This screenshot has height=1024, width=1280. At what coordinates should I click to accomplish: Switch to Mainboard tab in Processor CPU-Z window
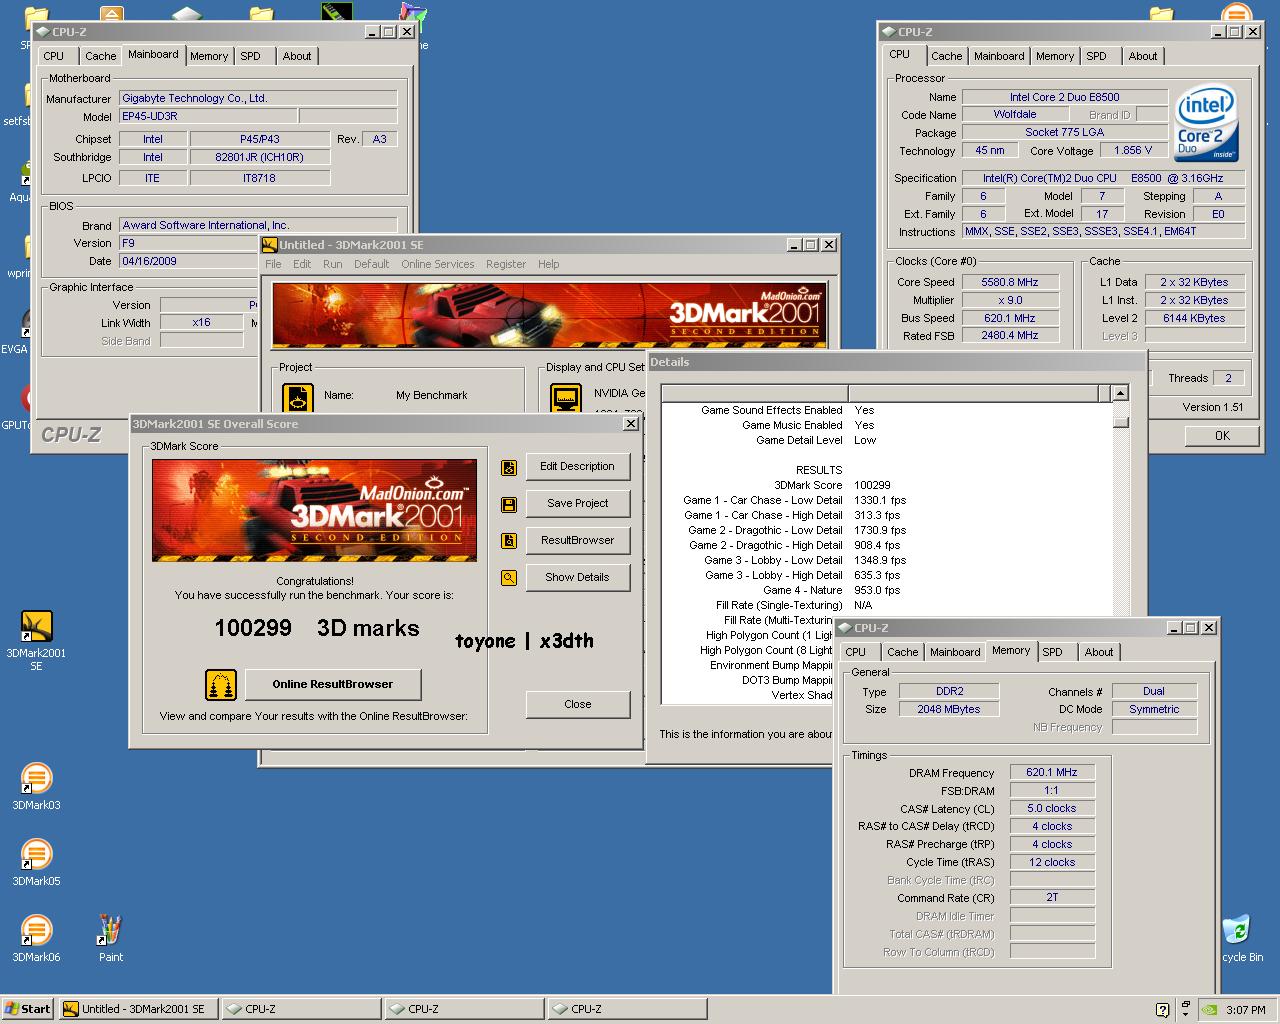999,56
